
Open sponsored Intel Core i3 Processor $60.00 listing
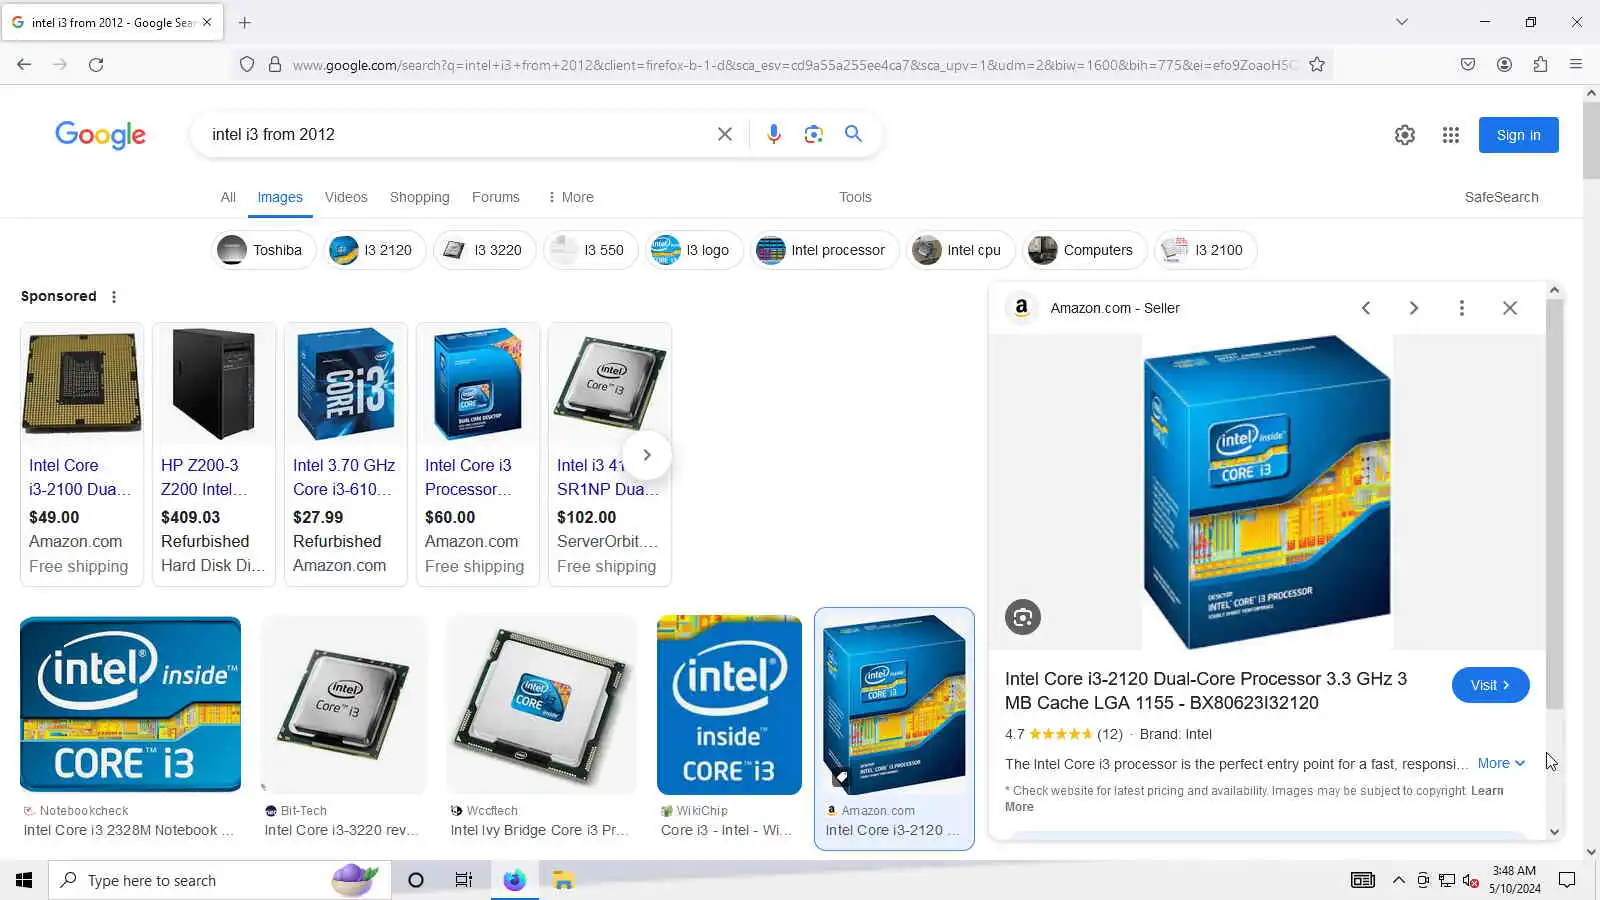click(478, 454)
